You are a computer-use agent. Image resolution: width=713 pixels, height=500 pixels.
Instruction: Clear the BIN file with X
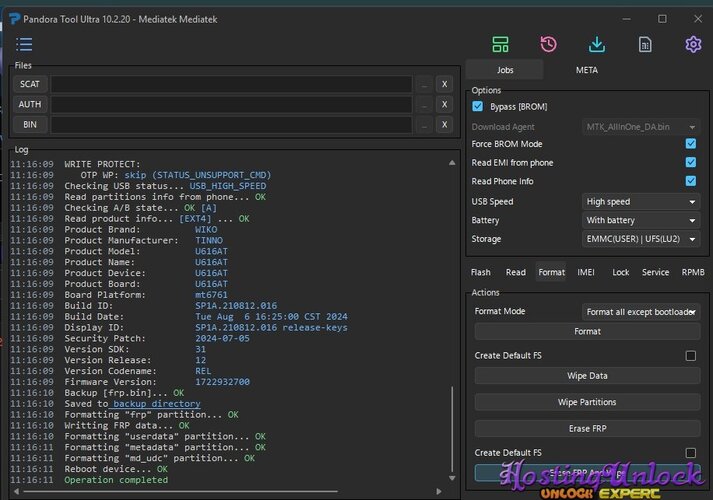[444, 124]
